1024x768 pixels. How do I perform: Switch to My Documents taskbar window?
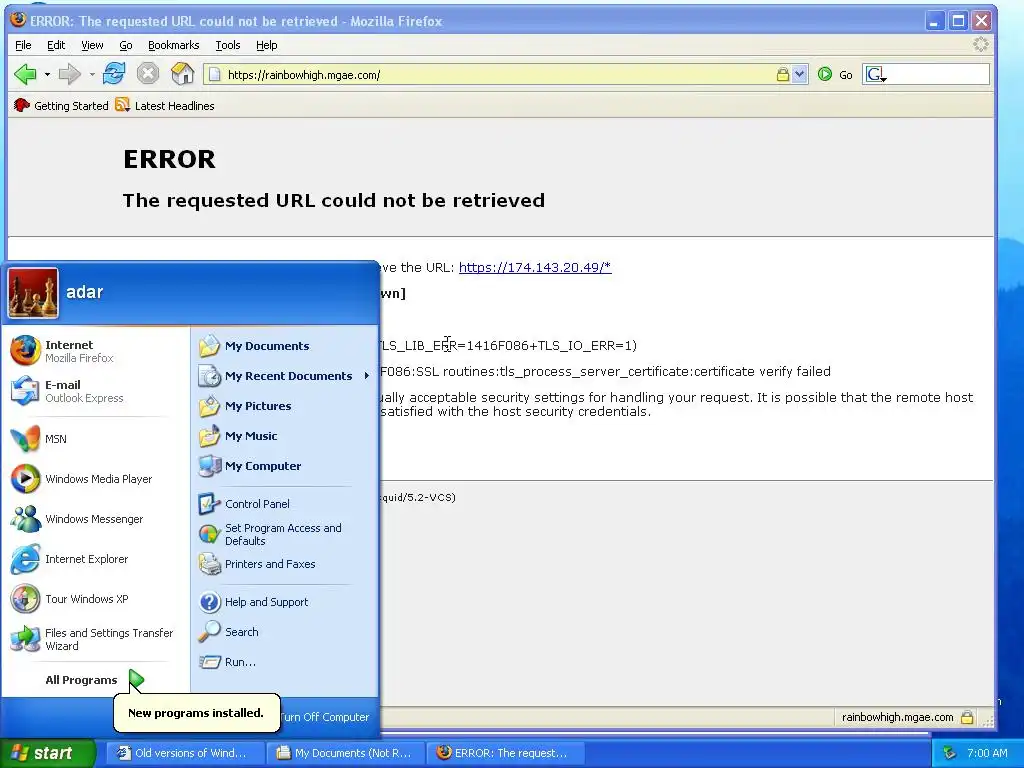click(346, 753)
